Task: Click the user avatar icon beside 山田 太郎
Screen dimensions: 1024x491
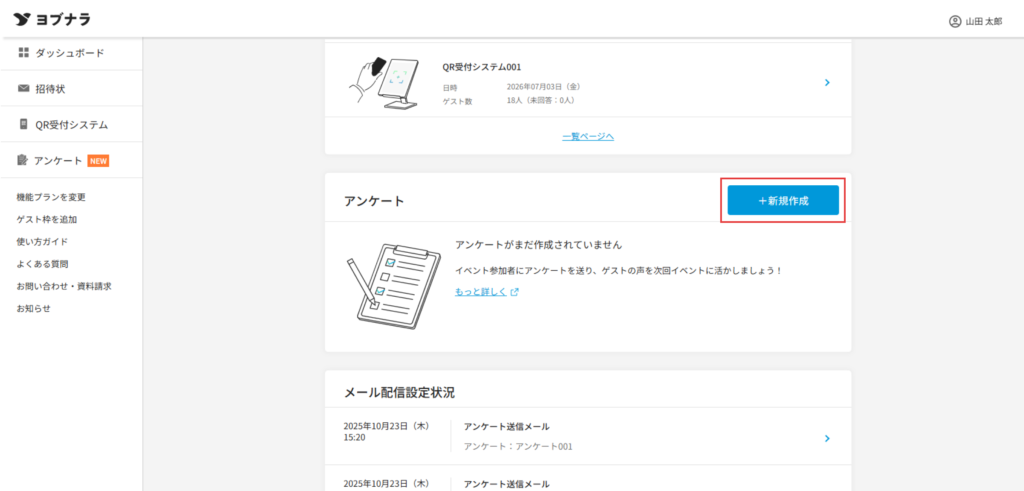Action: pyautogui.click(x=954, y=21)
